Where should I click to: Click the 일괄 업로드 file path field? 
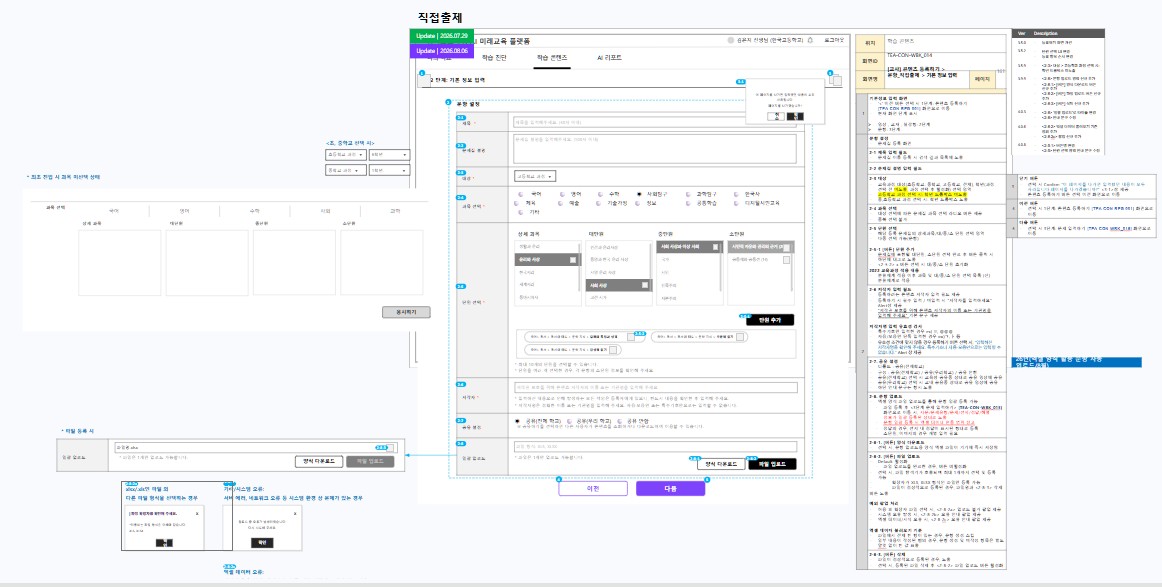point(656,447)
